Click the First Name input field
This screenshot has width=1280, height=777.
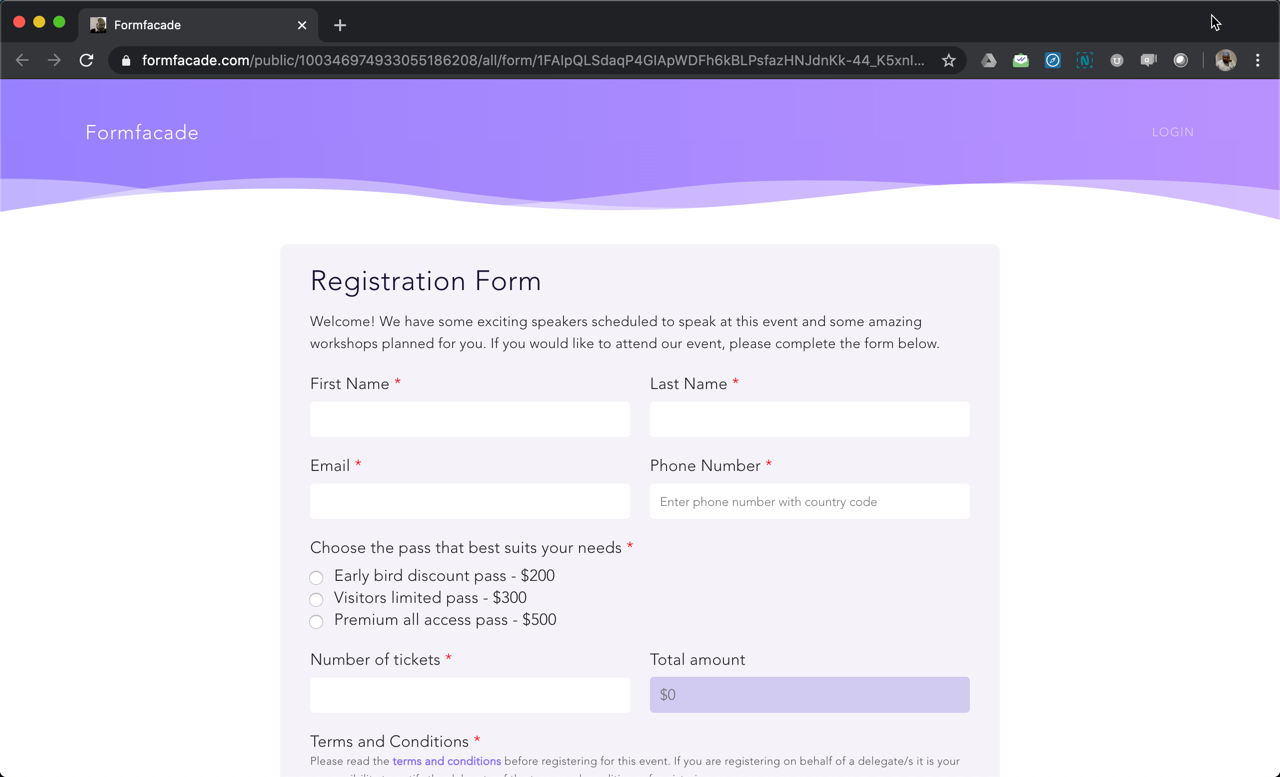(x=470, y=420)
